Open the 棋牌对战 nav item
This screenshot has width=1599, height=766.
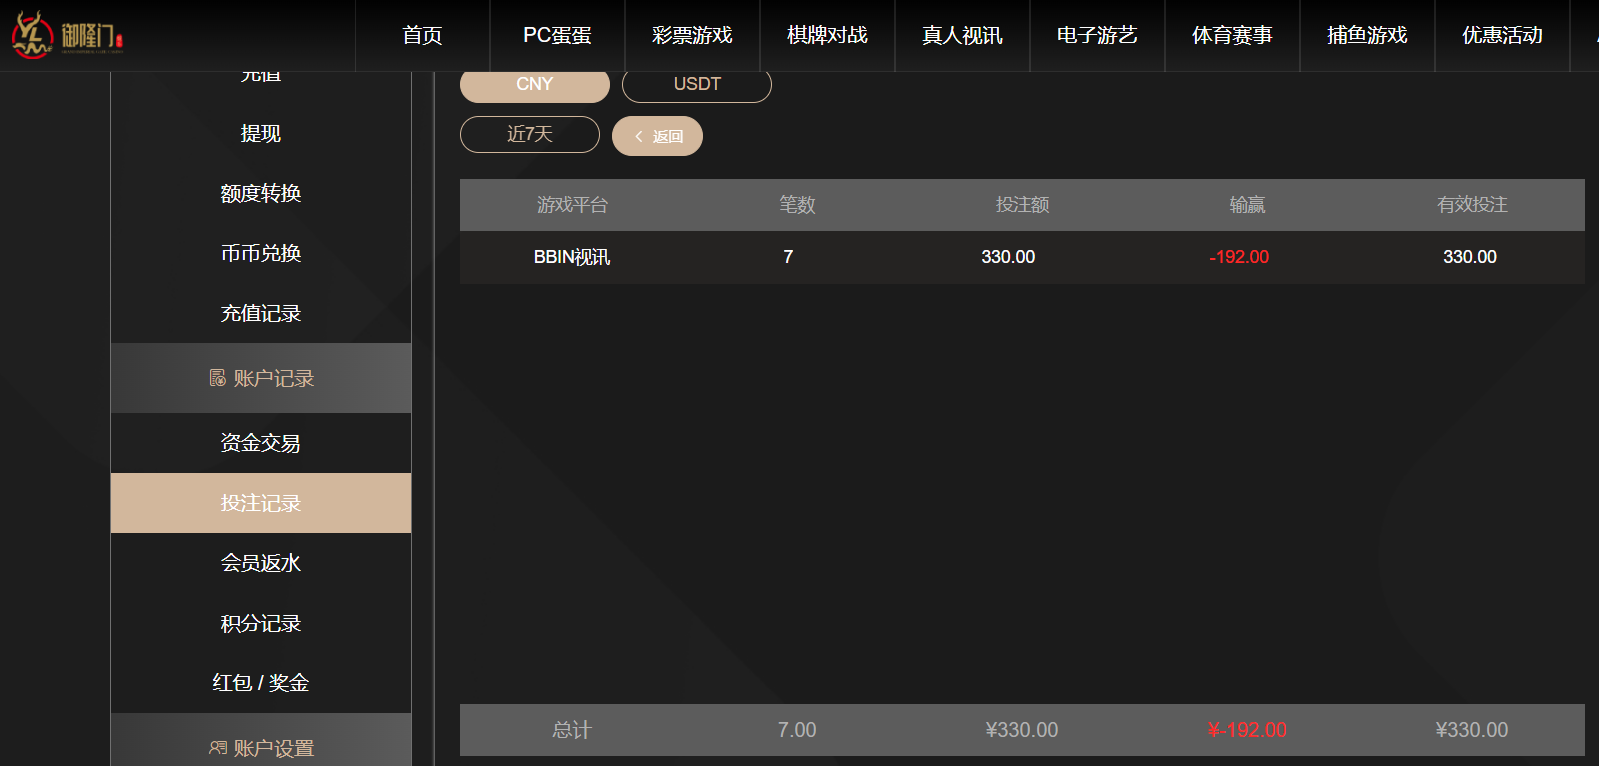click(x=827, y=35)
